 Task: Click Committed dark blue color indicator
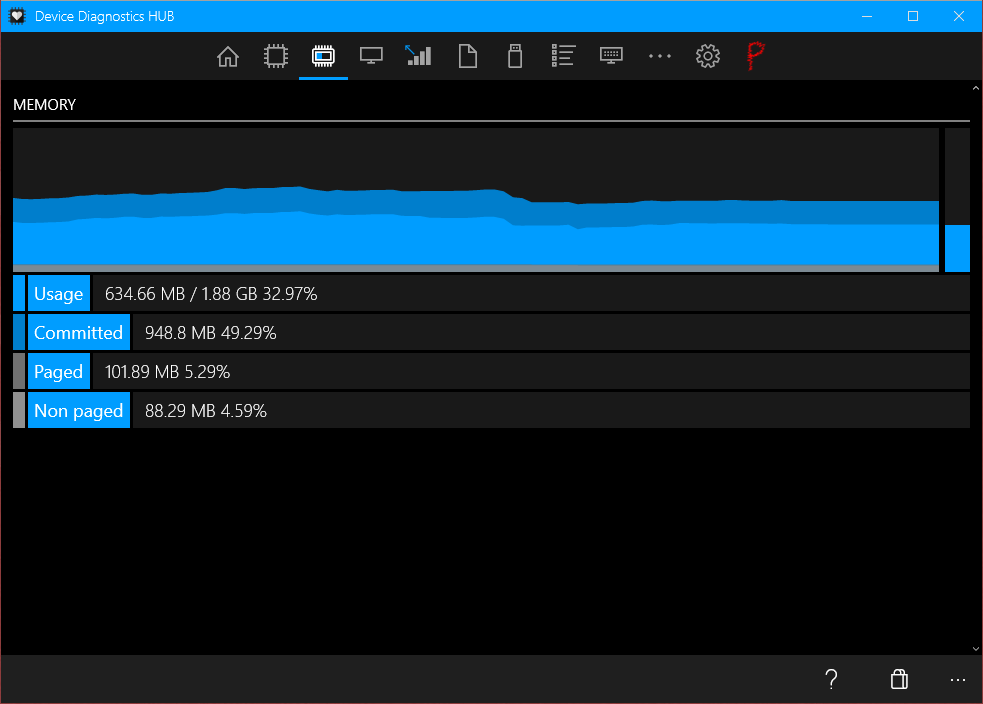click(x=19, y=332)
